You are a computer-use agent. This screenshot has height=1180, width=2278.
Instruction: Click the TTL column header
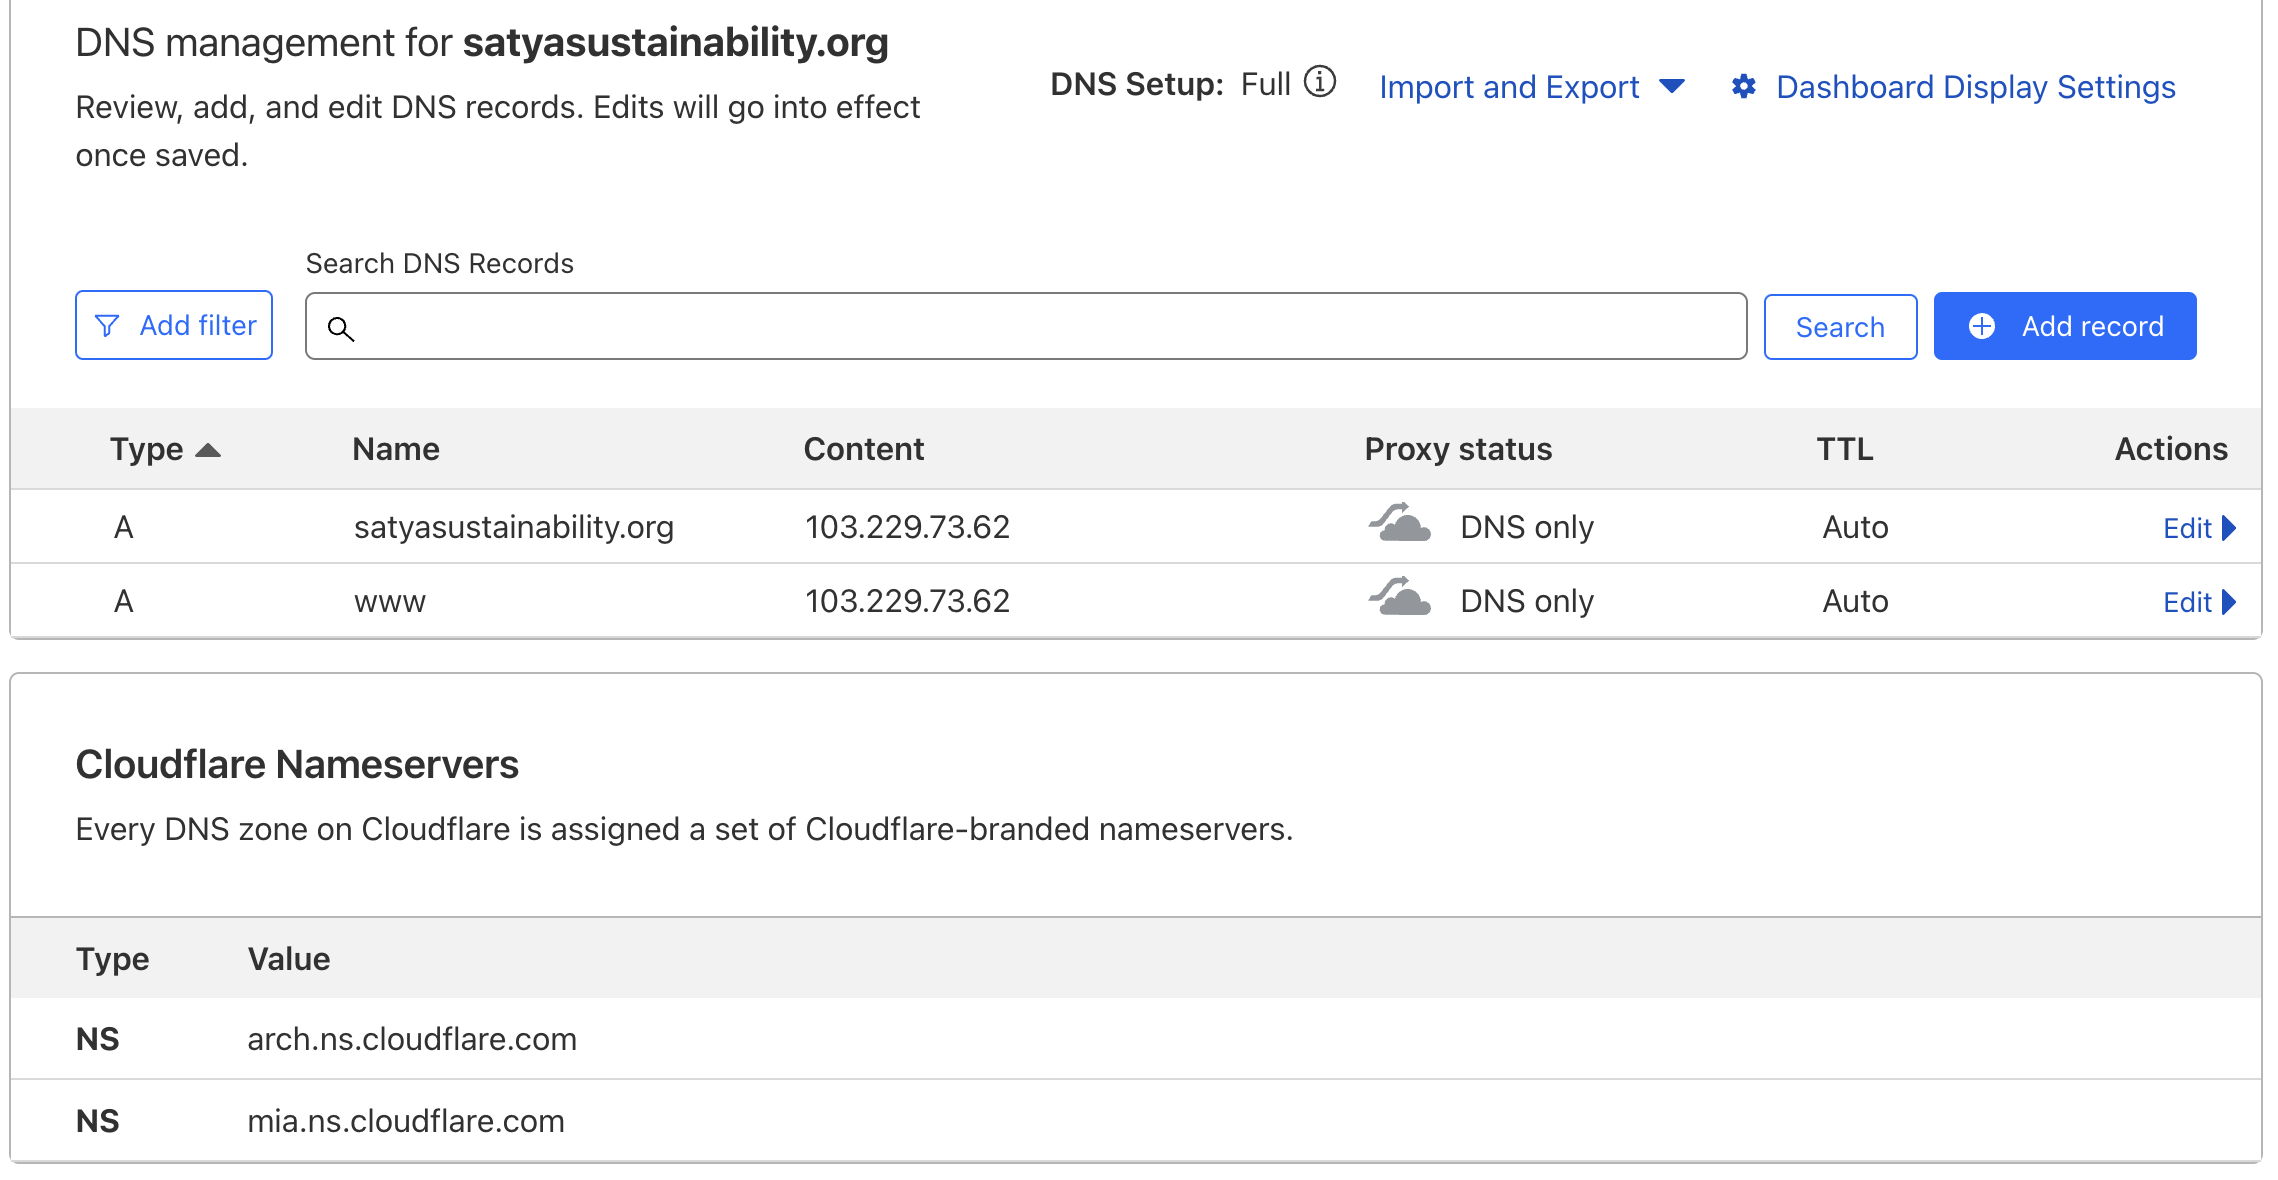pos(1845,449)
